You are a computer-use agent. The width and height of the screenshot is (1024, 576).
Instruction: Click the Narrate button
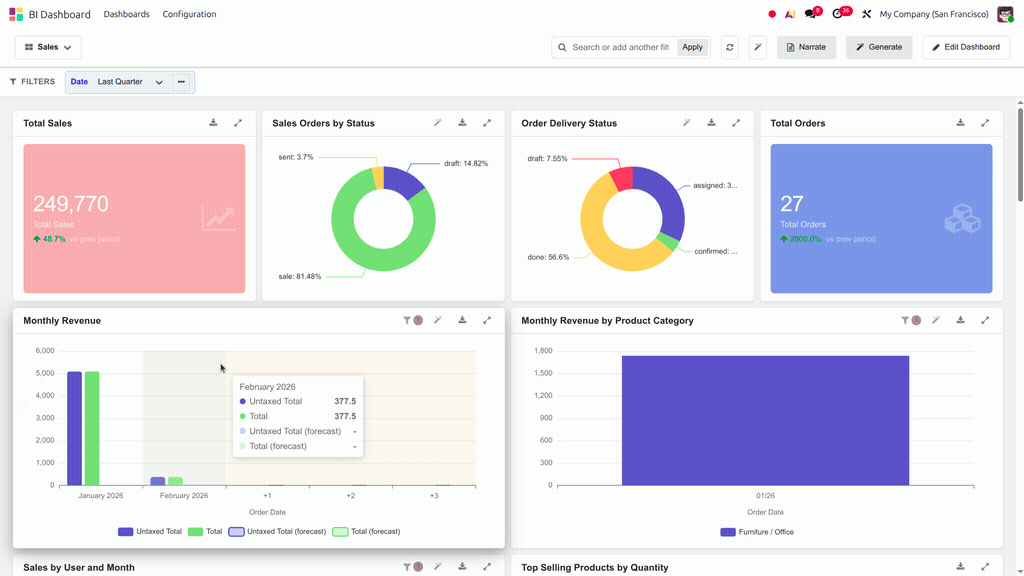(807, 47)
